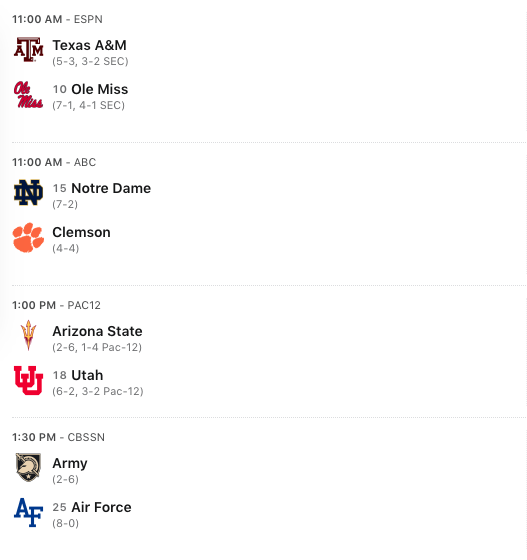The width and height of the screenshot is (527, 560).
Task: Open the Clemson team link
Action: coord(81,232)
